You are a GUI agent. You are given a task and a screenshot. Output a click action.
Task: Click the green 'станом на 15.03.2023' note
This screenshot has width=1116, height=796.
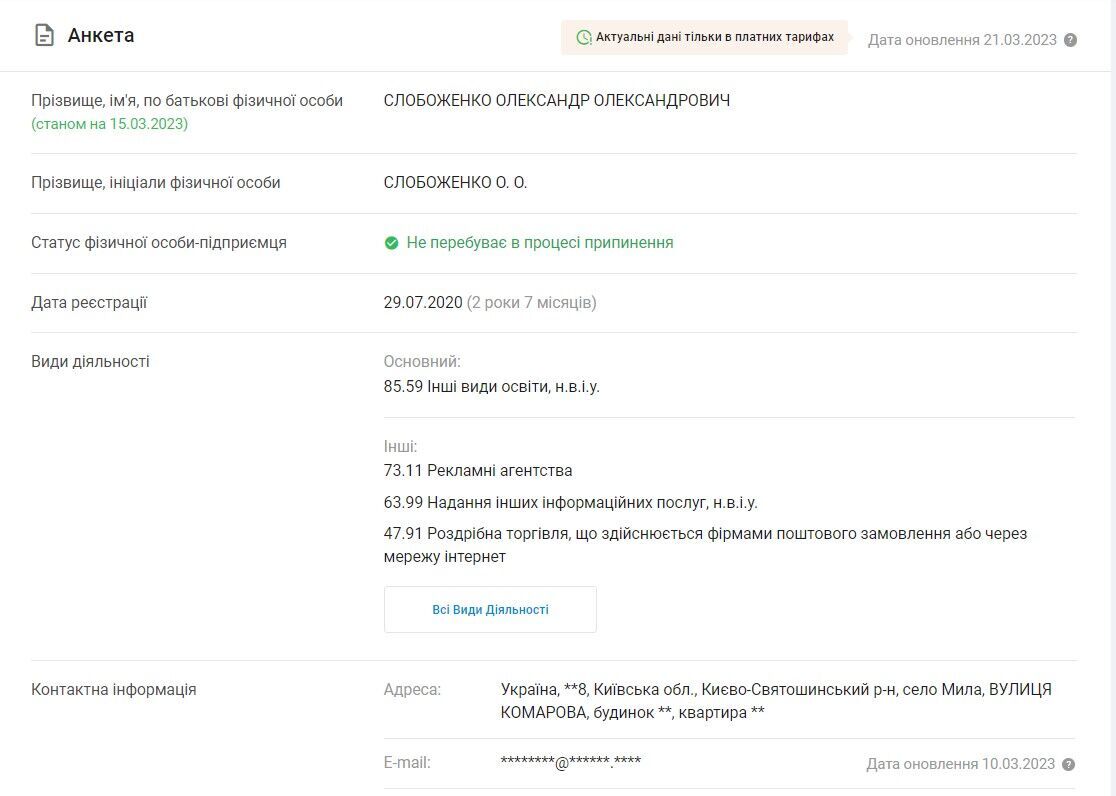[110, 124]
